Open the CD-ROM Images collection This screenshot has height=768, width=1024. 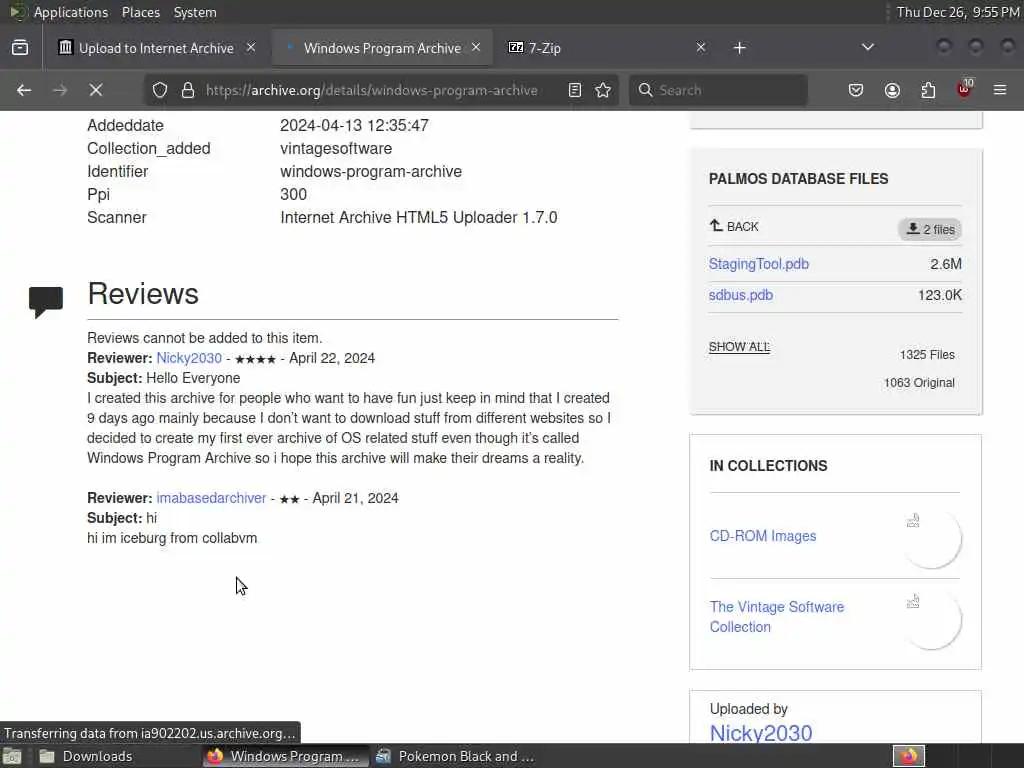coord(763,536)
